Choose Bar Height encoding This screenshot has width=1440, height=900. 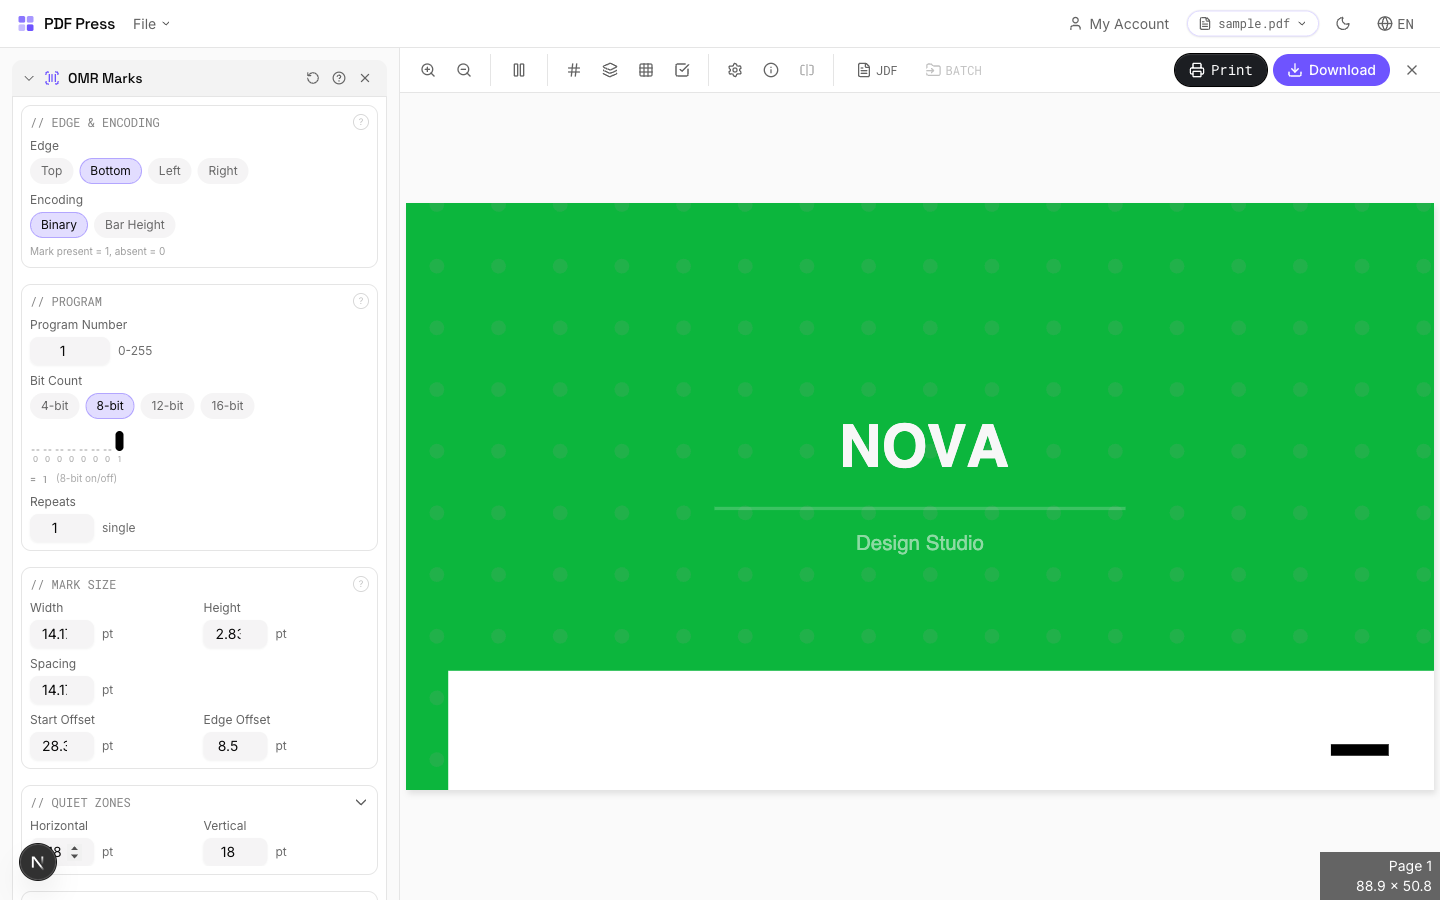click(134, 225)
